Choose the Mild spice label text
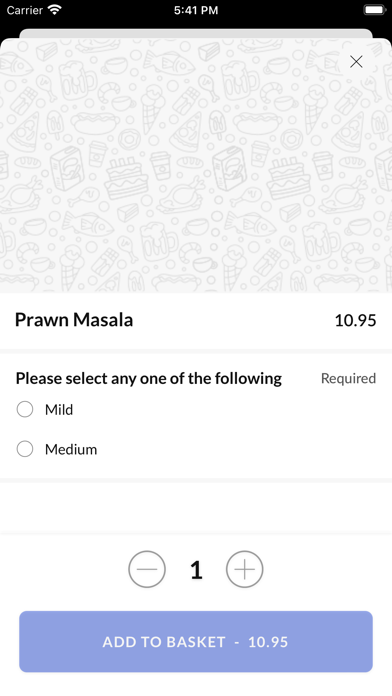The image size is (392, 696). pos(59,410)
